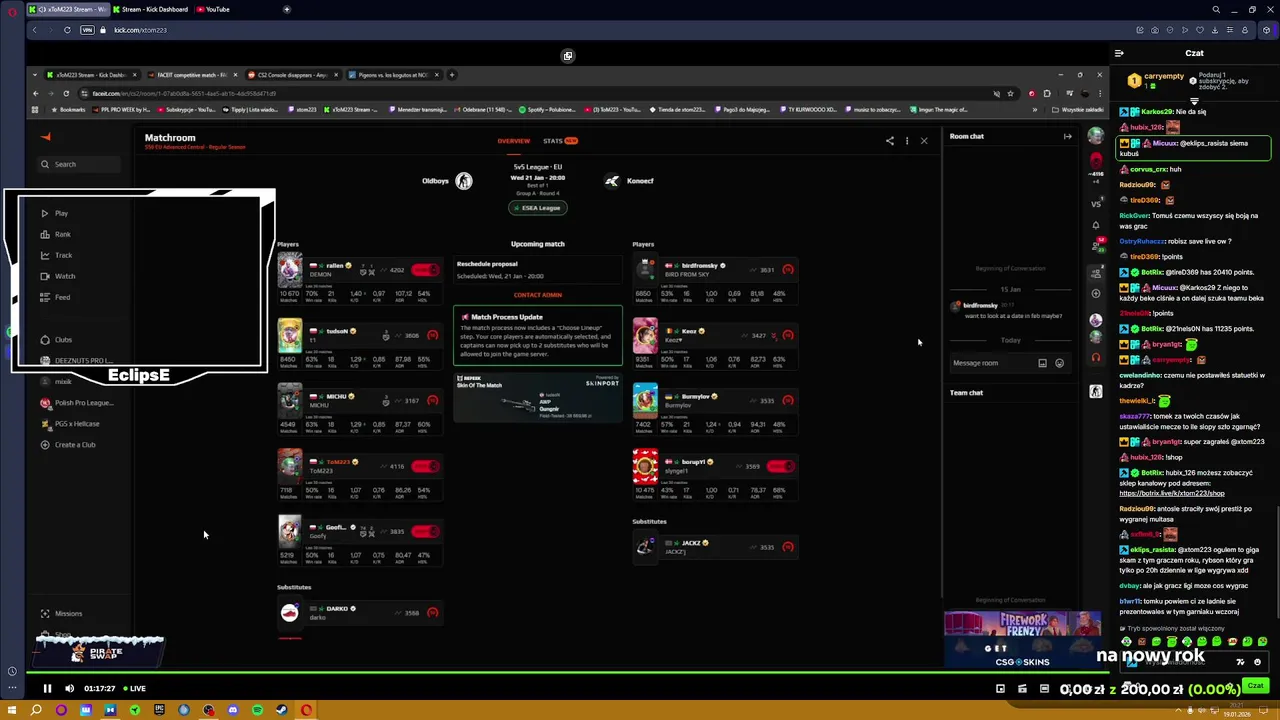Image resolution: width=1280 pixels, height=720 pixels.
Task: Collapse the Czat panel arrow icon
Action: 1119,53
